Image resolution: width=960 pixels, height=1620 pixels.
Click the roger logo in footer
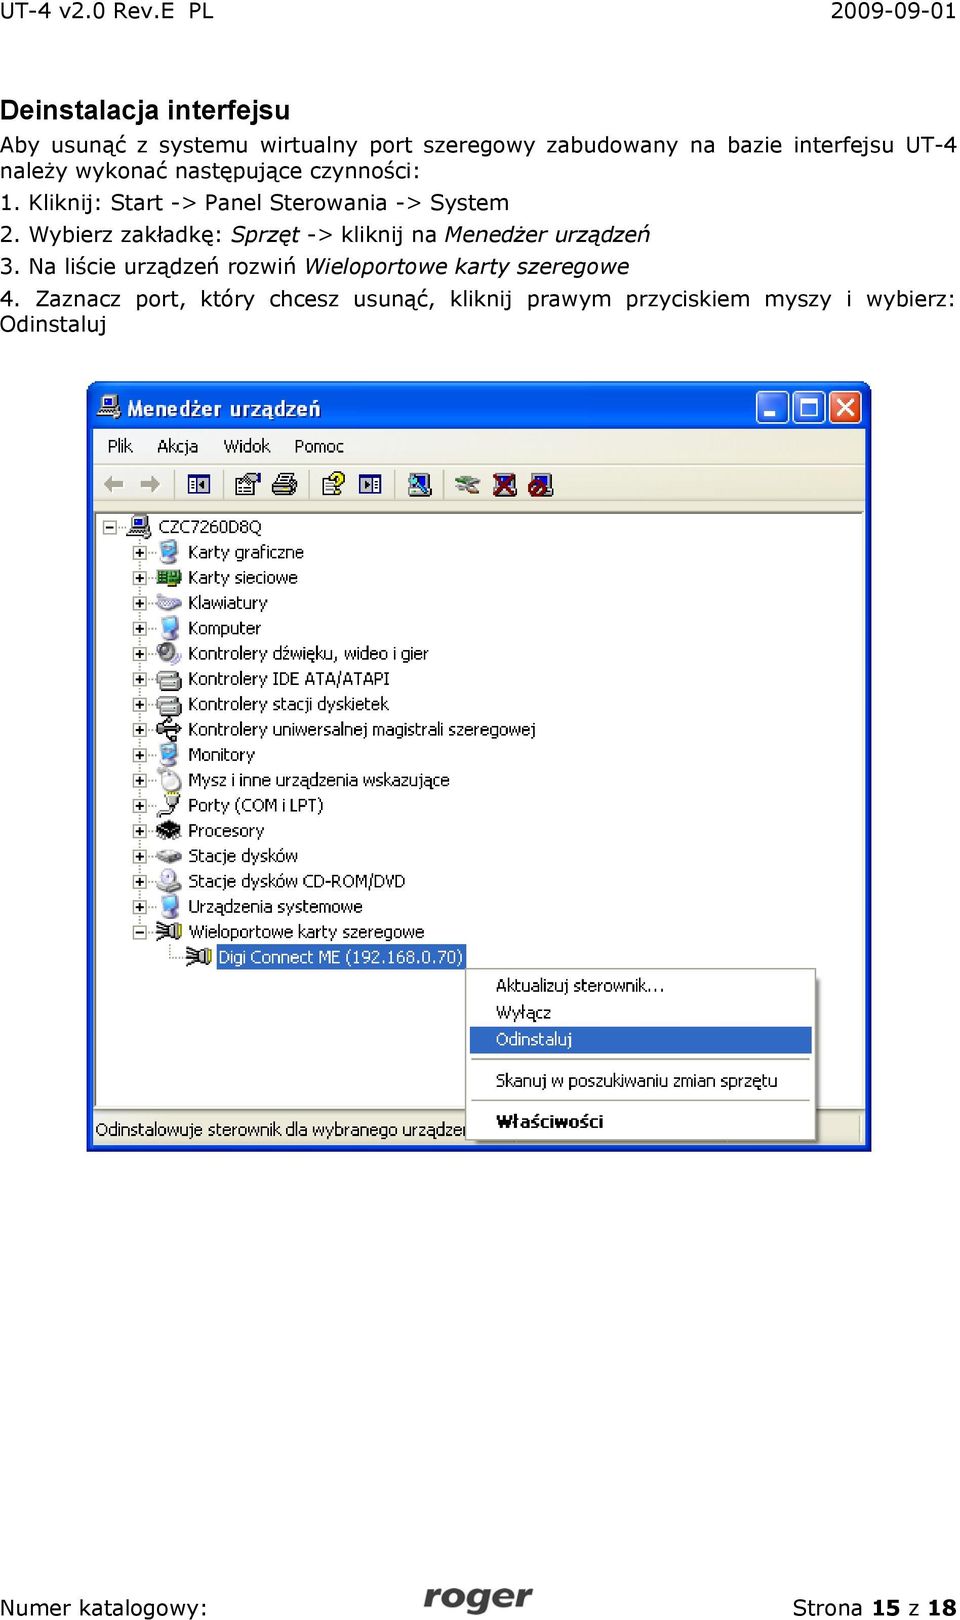(x=478, y=1596)
